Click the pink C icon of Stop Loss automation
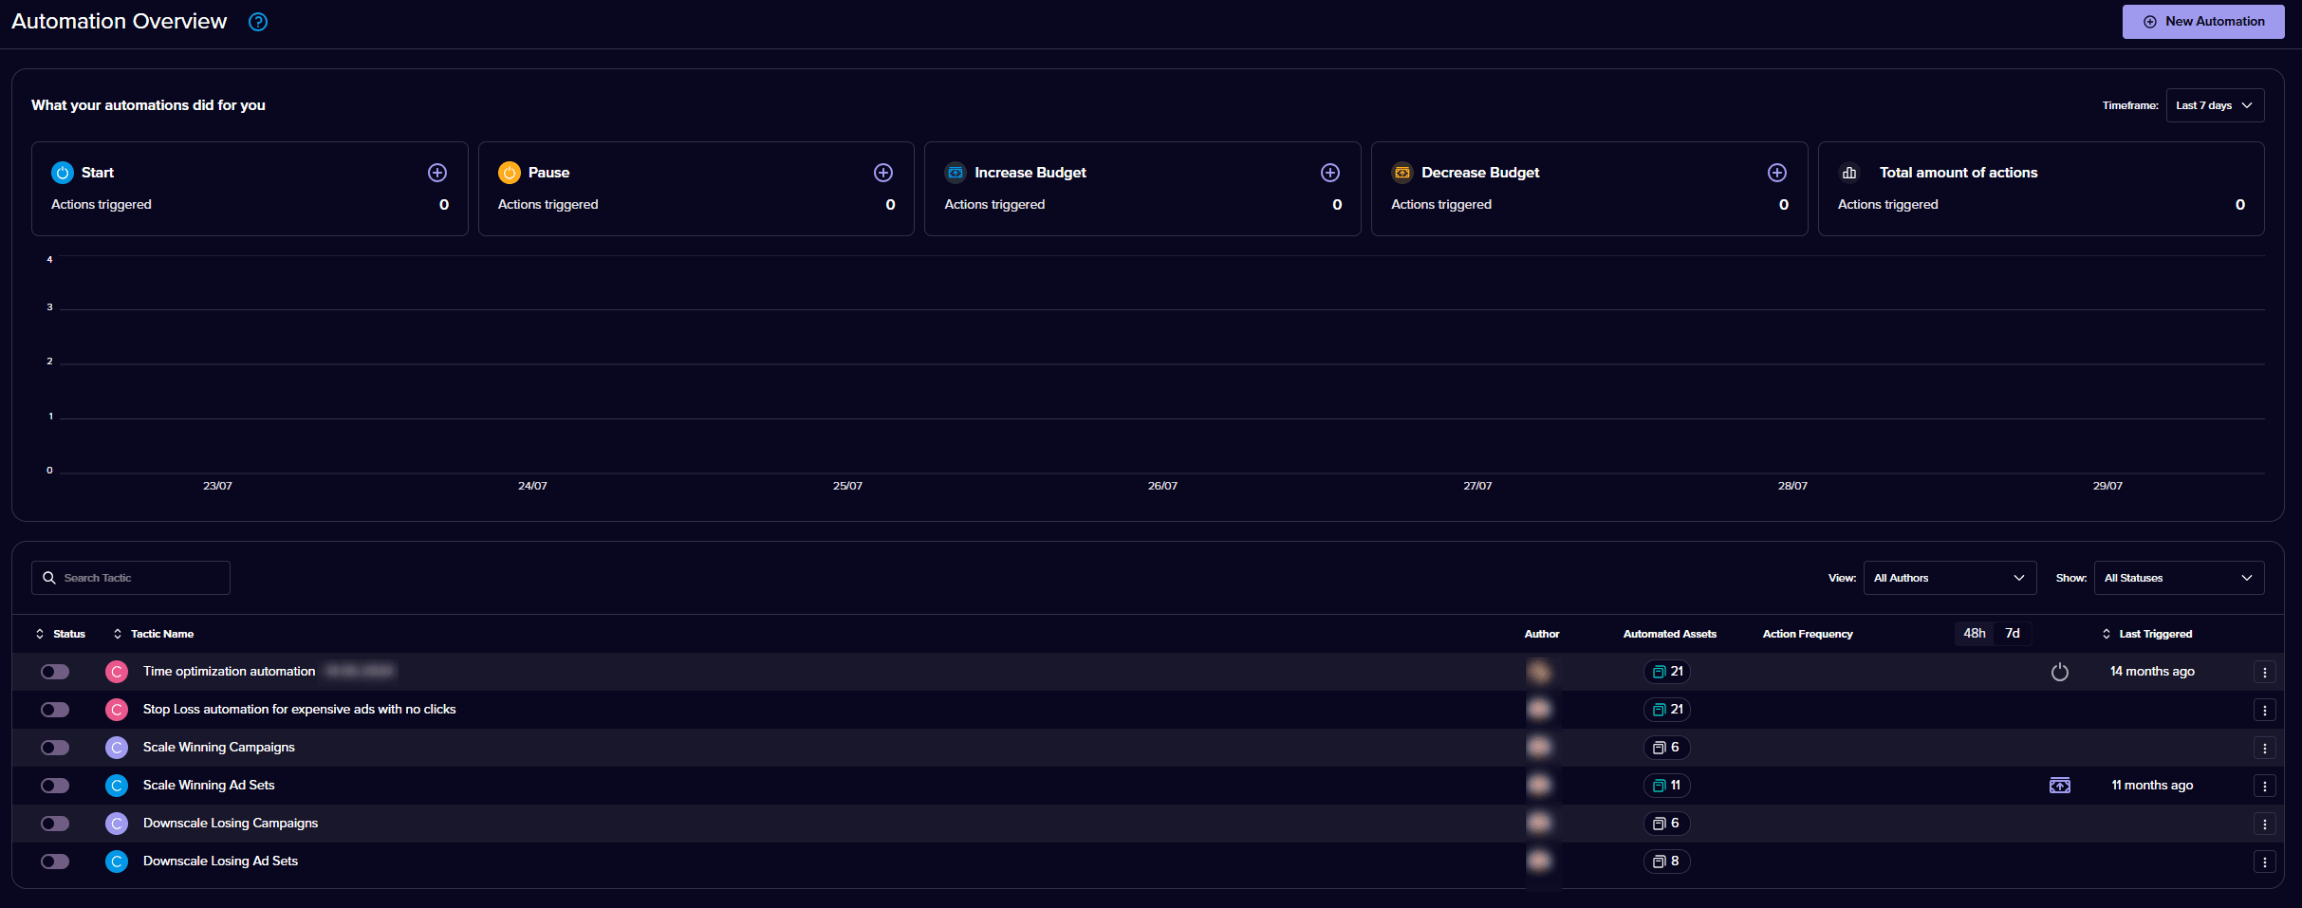 pos(117,710)
